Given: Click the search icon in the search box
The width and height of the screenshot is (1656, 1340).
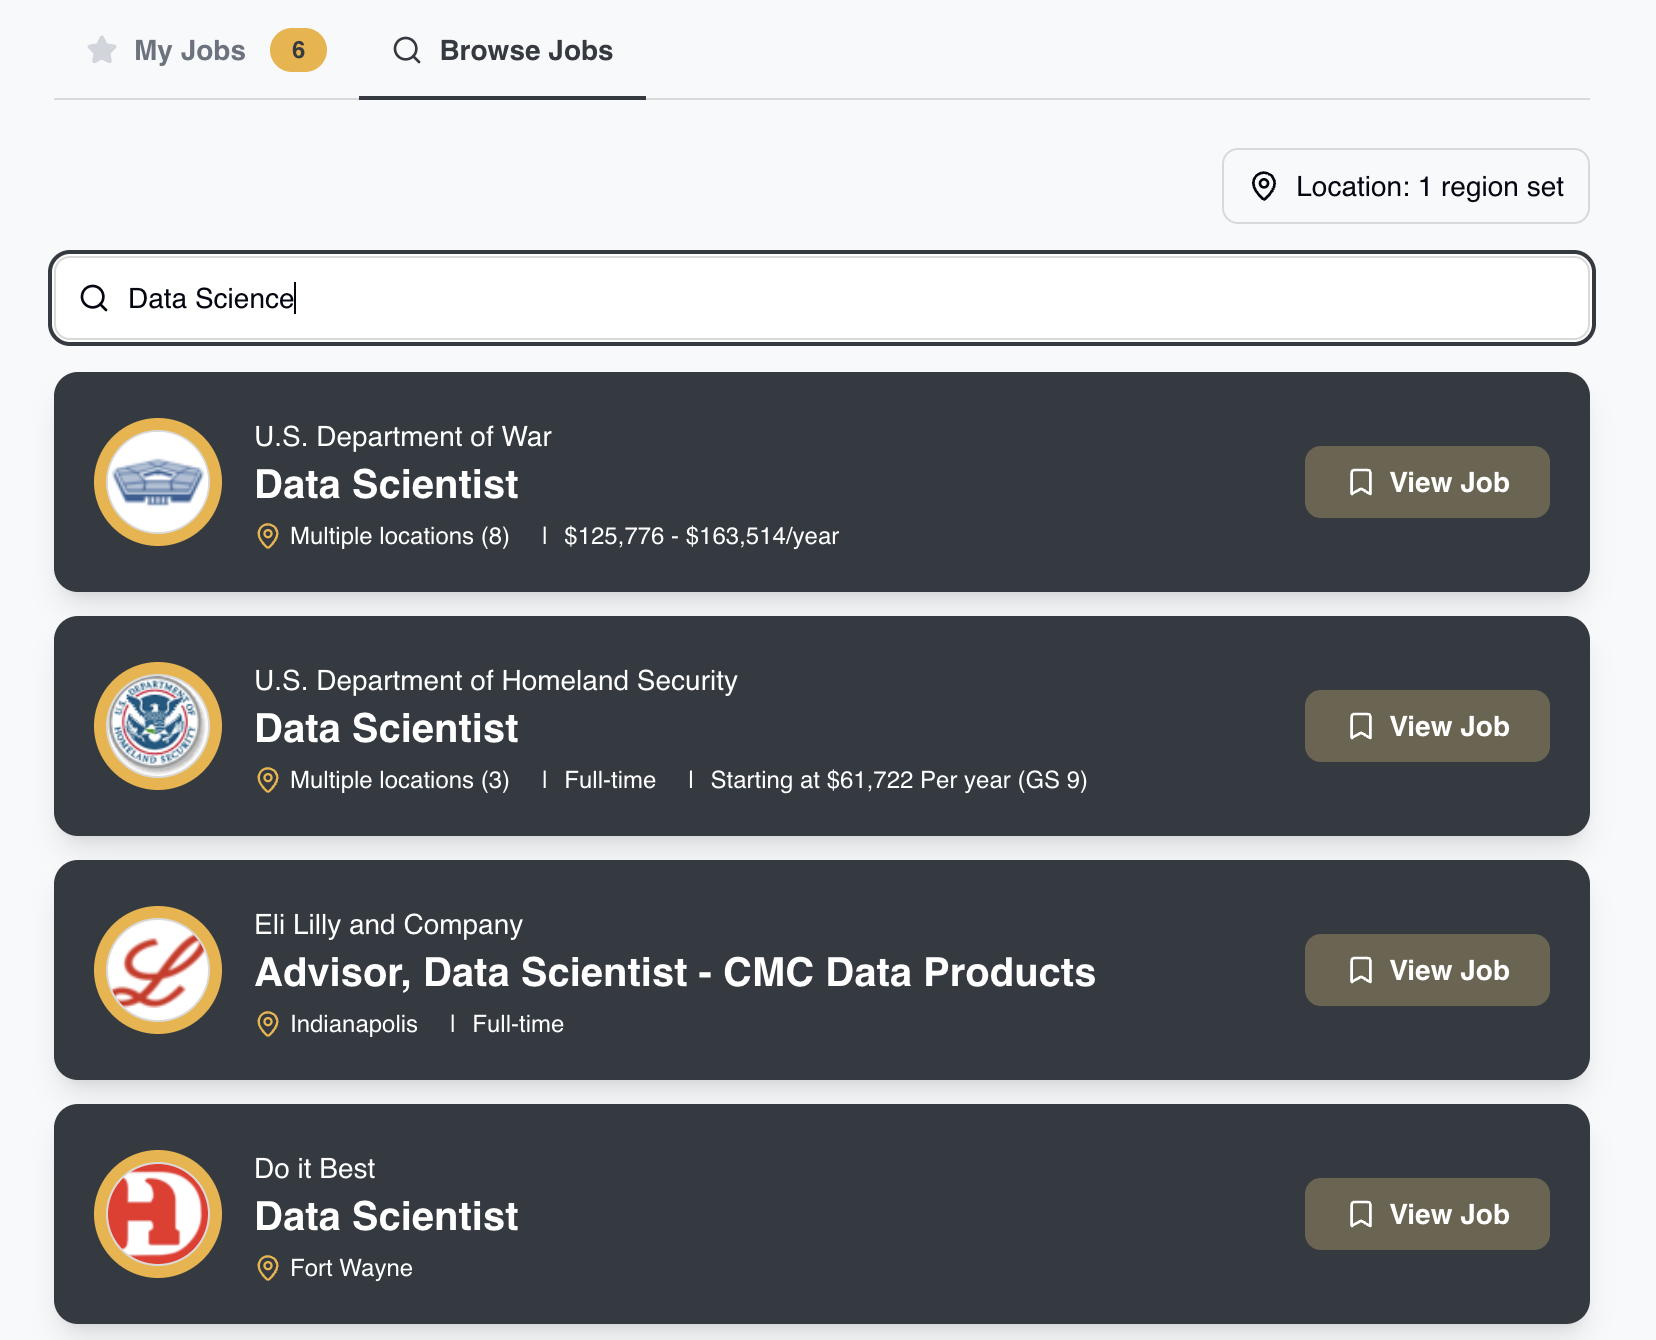Looking at the screenshot, I should click(x=94, y=298).
